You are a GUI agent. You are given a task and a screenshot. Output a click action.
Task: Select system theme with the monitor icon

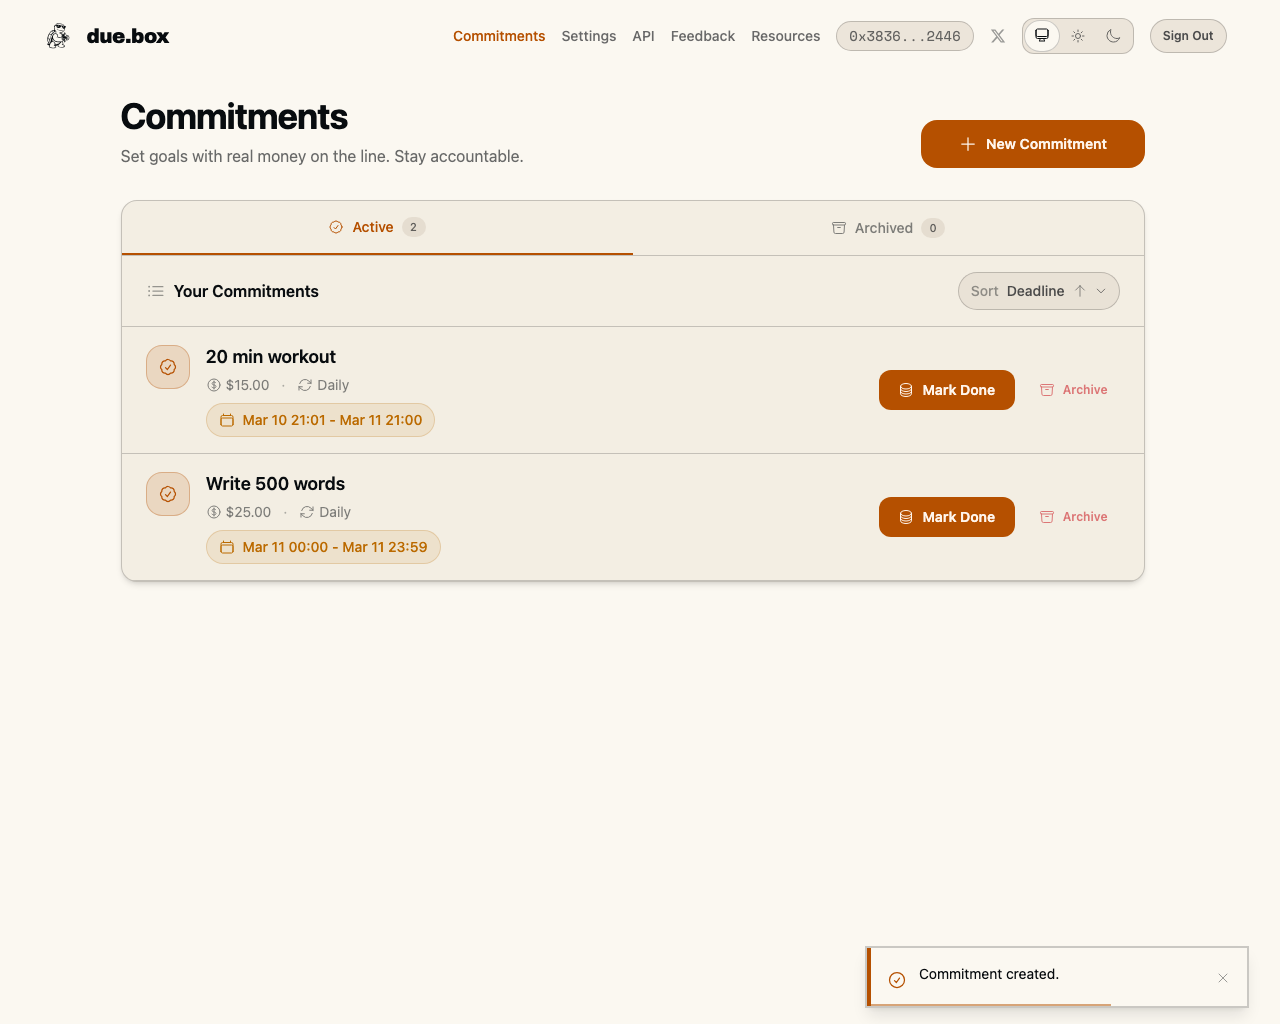point(1042,35)
